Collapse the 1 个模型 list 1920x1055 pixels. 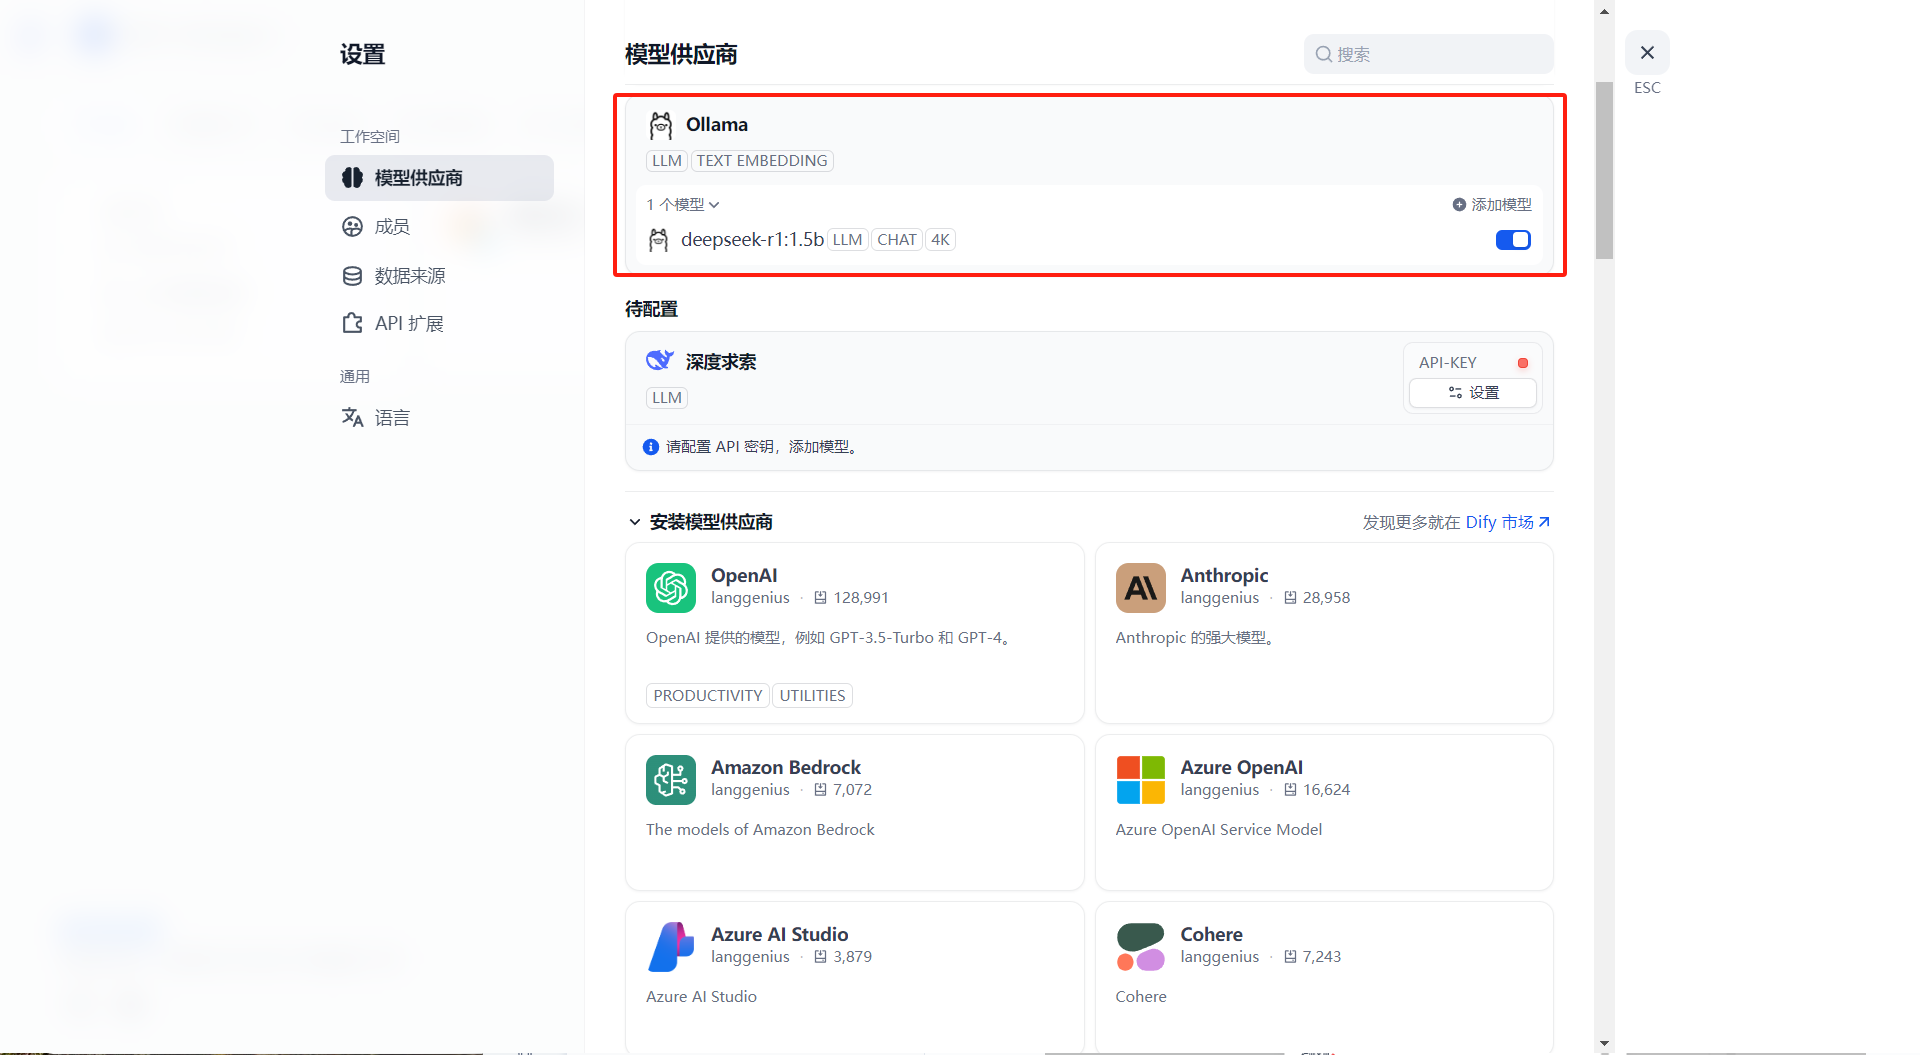click(683, 204)
